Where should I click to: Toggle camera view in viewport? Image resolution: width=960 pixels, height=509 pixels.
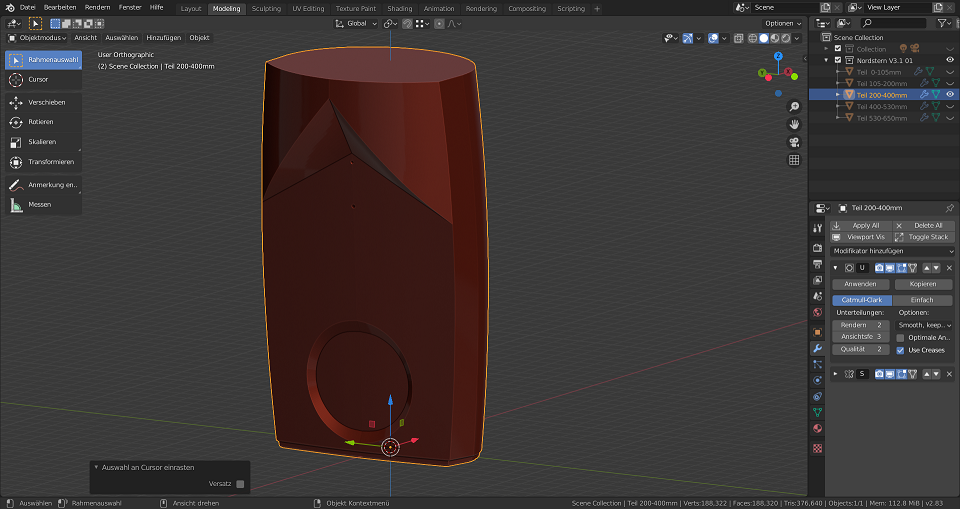[x=794, y=142]
